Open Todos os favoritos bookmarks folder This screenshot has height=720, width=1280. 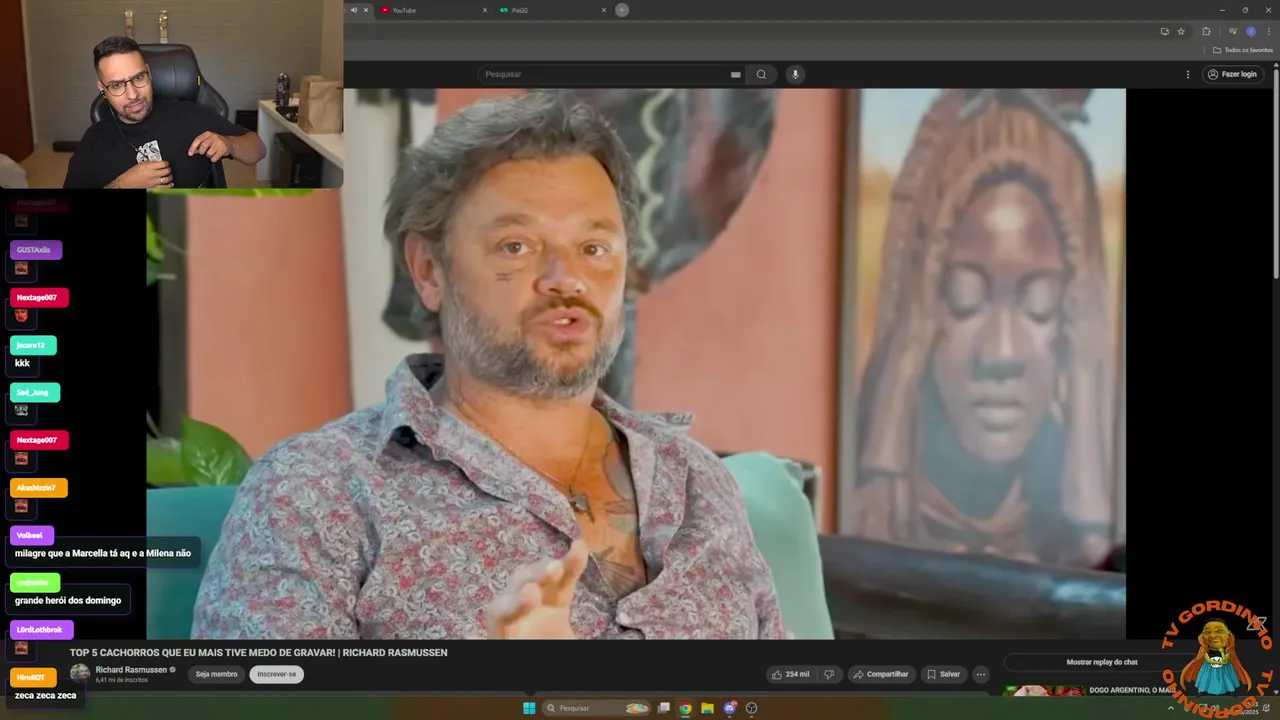1243,49
